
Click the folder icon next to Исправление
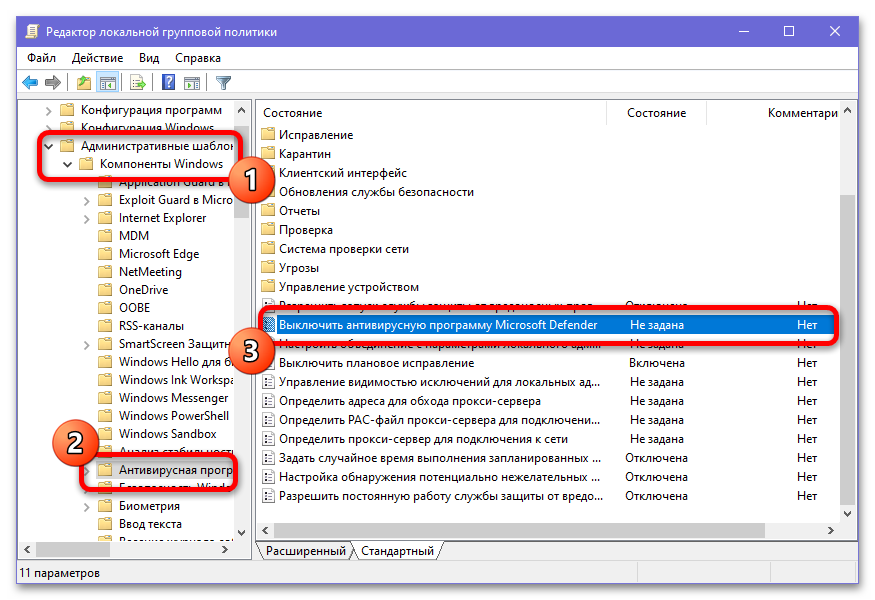(268, 135)
